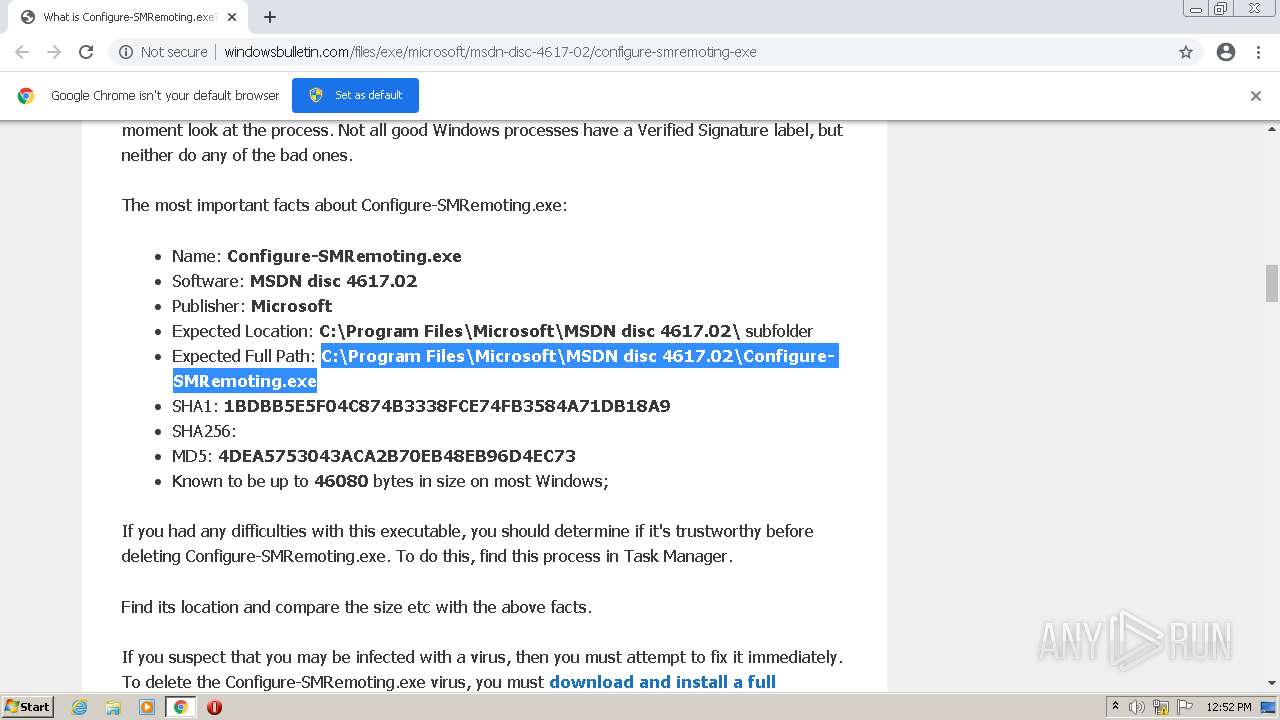Click Publisher value Microsoft
Viewport: 1280px width, 720px height.
pos(291,306)
